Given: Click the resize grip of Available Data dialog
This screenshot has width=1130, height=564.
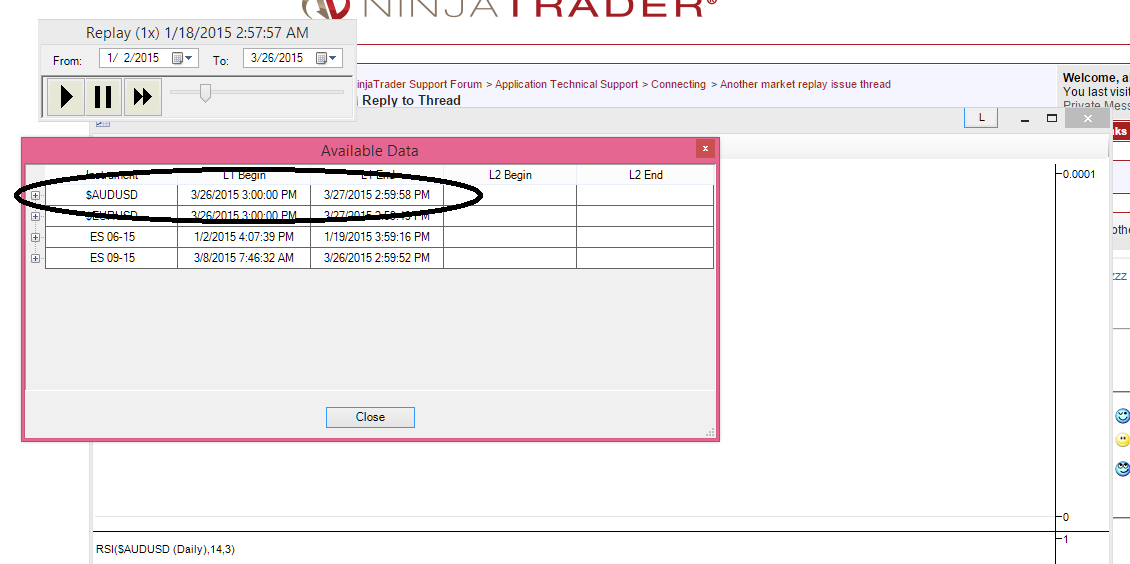Looking at the screenshot, I should coord(711,432).
